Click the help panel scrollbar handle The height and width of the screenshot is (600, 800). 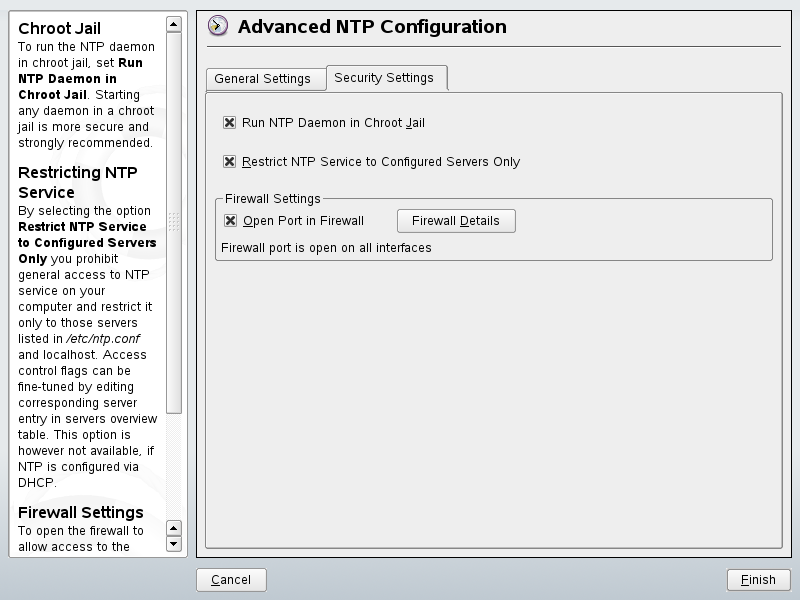click(174, 222)
